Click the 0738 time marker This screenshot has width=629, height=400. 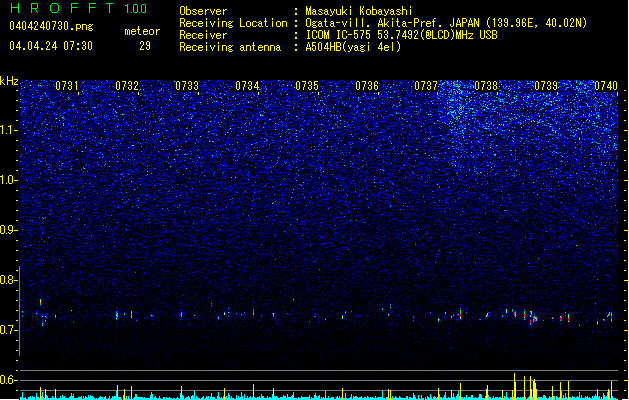[x=486, y=86]
